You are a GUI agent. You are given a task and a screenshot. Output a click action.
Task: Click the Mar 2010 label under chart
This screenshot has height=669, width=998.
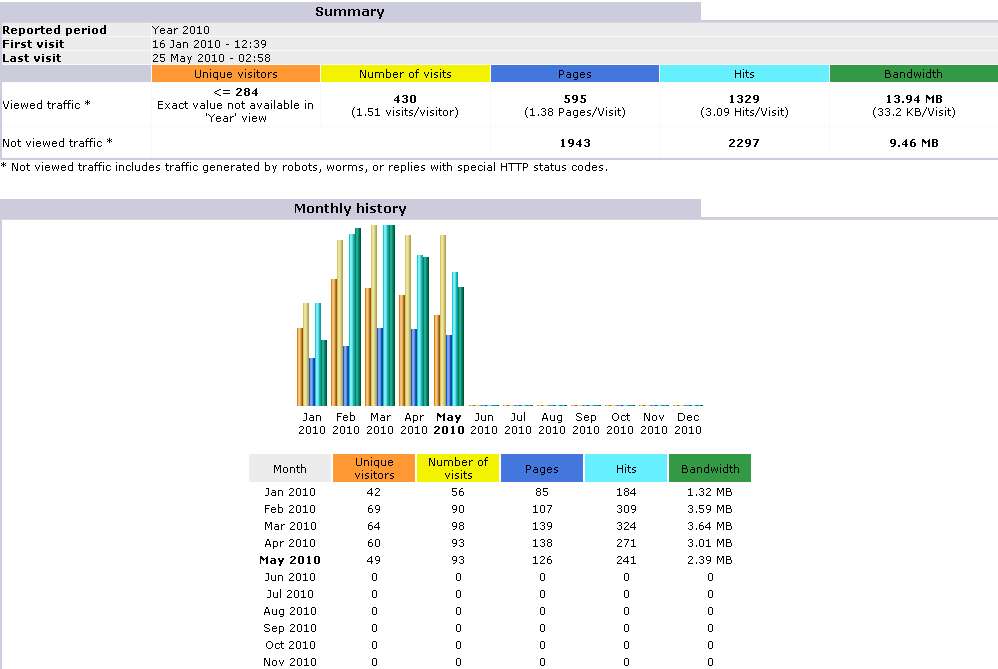click(380, 424)
